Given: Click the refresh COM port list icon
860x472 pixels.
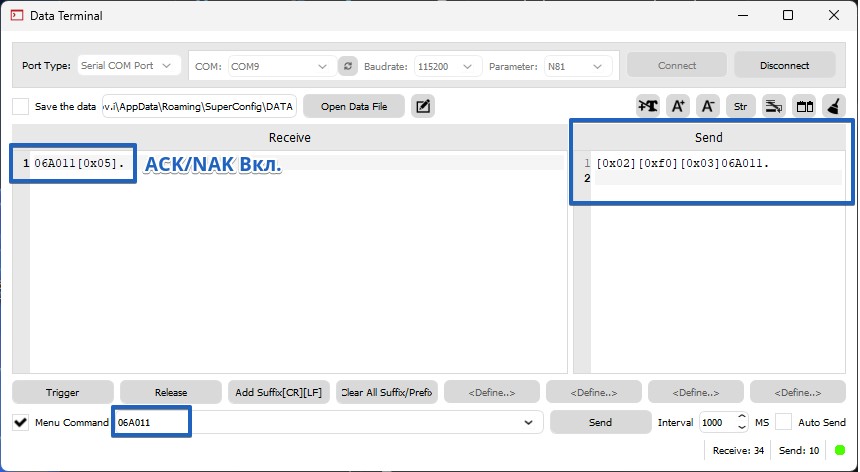Looking at the screenshot, I should click(x=348, y=66).
